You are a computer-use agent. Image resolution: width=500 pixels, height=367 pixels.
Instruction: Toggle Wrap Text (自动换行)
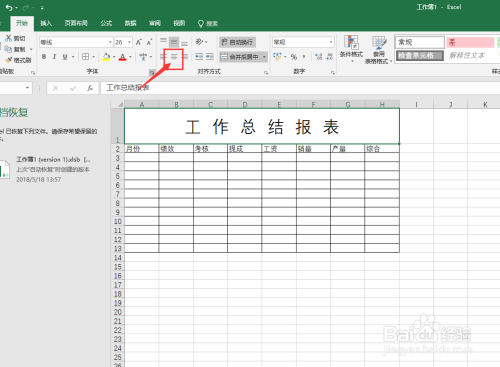tap(237, 42)
